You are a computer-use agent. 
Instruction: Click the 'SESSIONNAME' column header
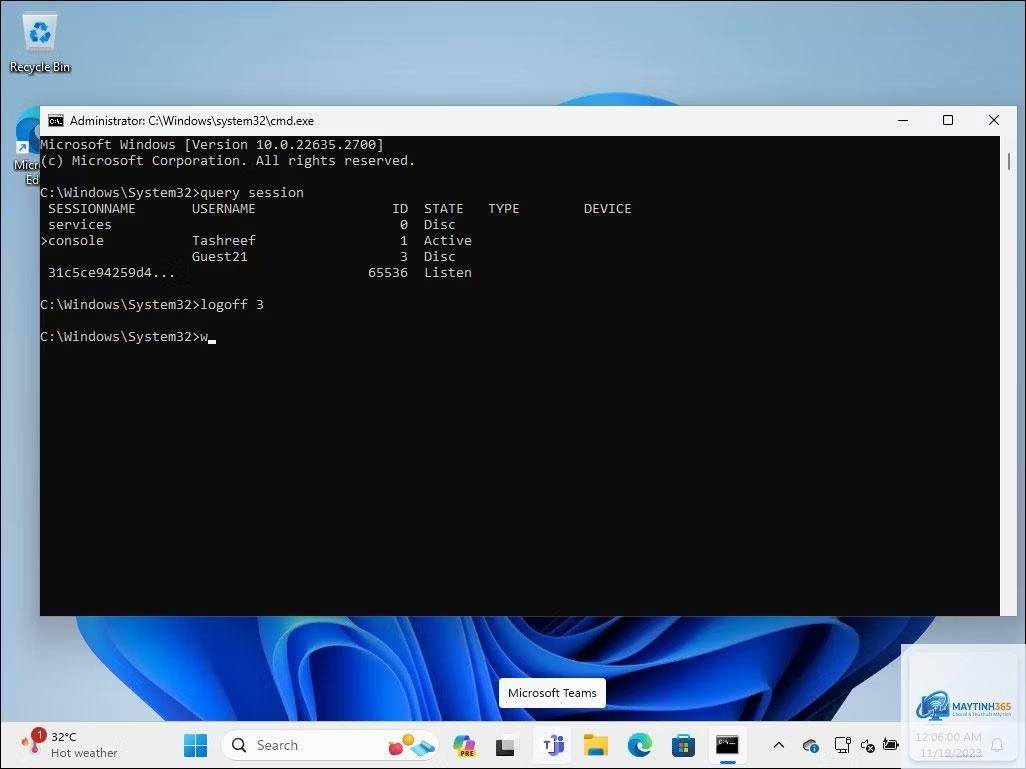[x=92, y=209]
